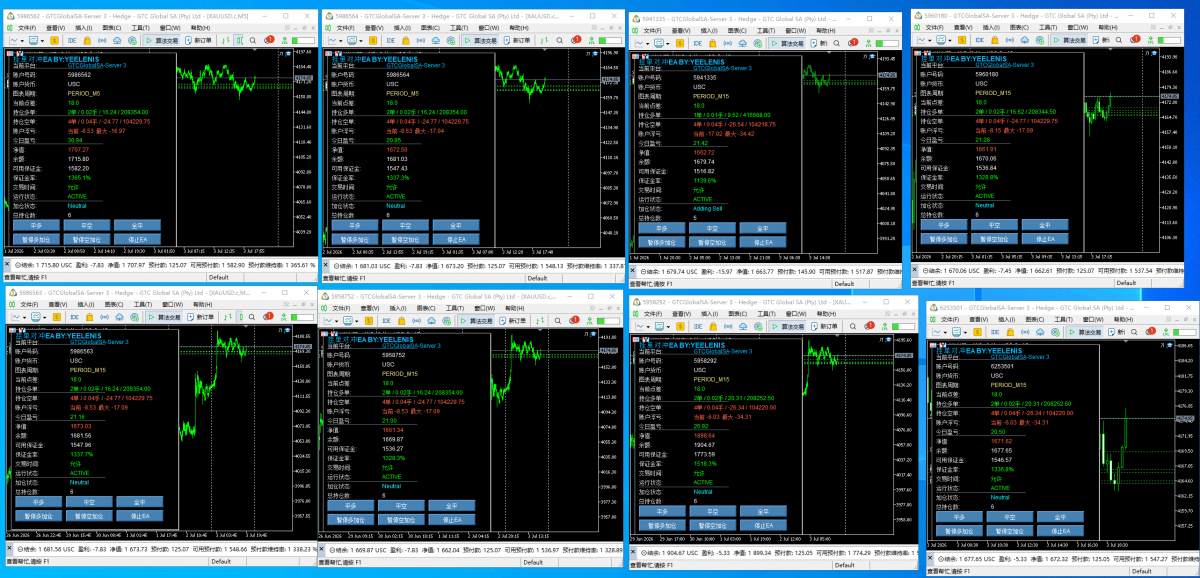1200x578 pixels.
Task: Open search magnifier in window 5960180
Action: [x=1119, y=40]
